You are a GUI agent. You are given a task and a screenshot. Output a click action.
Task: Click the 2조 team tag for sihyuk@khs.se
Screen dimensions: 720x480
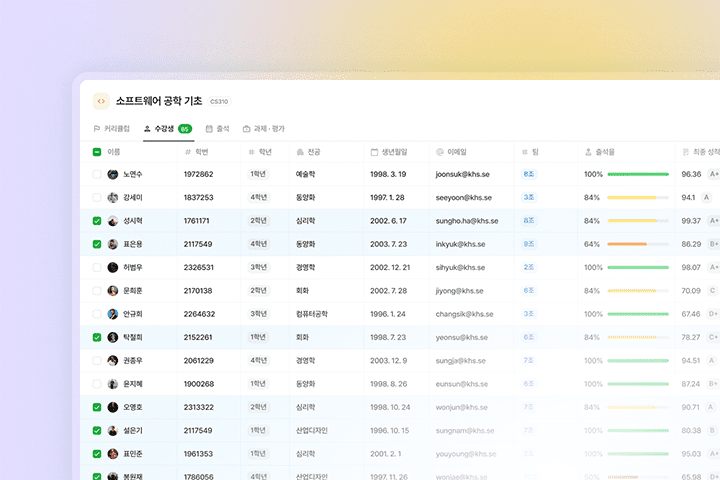(529, 267)
